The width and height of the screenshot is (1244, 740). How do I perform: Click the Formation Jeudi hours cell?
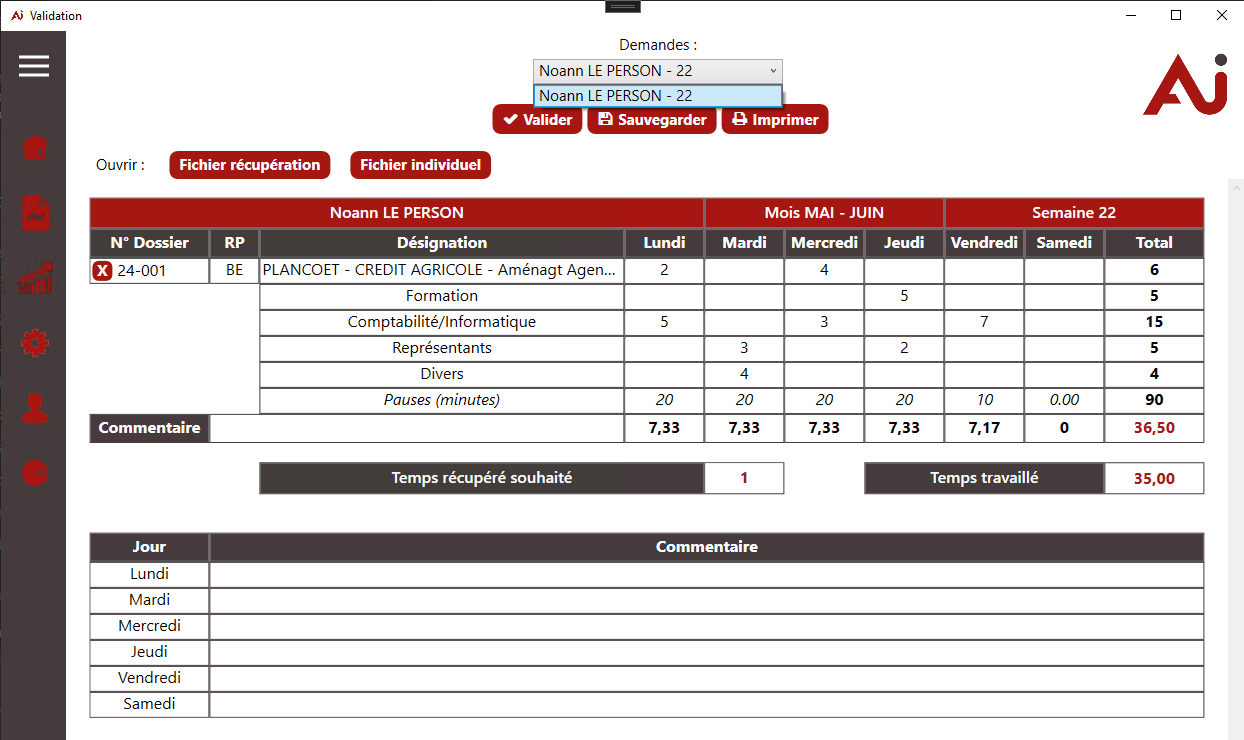pyautogui.click(x=904, y=296)
